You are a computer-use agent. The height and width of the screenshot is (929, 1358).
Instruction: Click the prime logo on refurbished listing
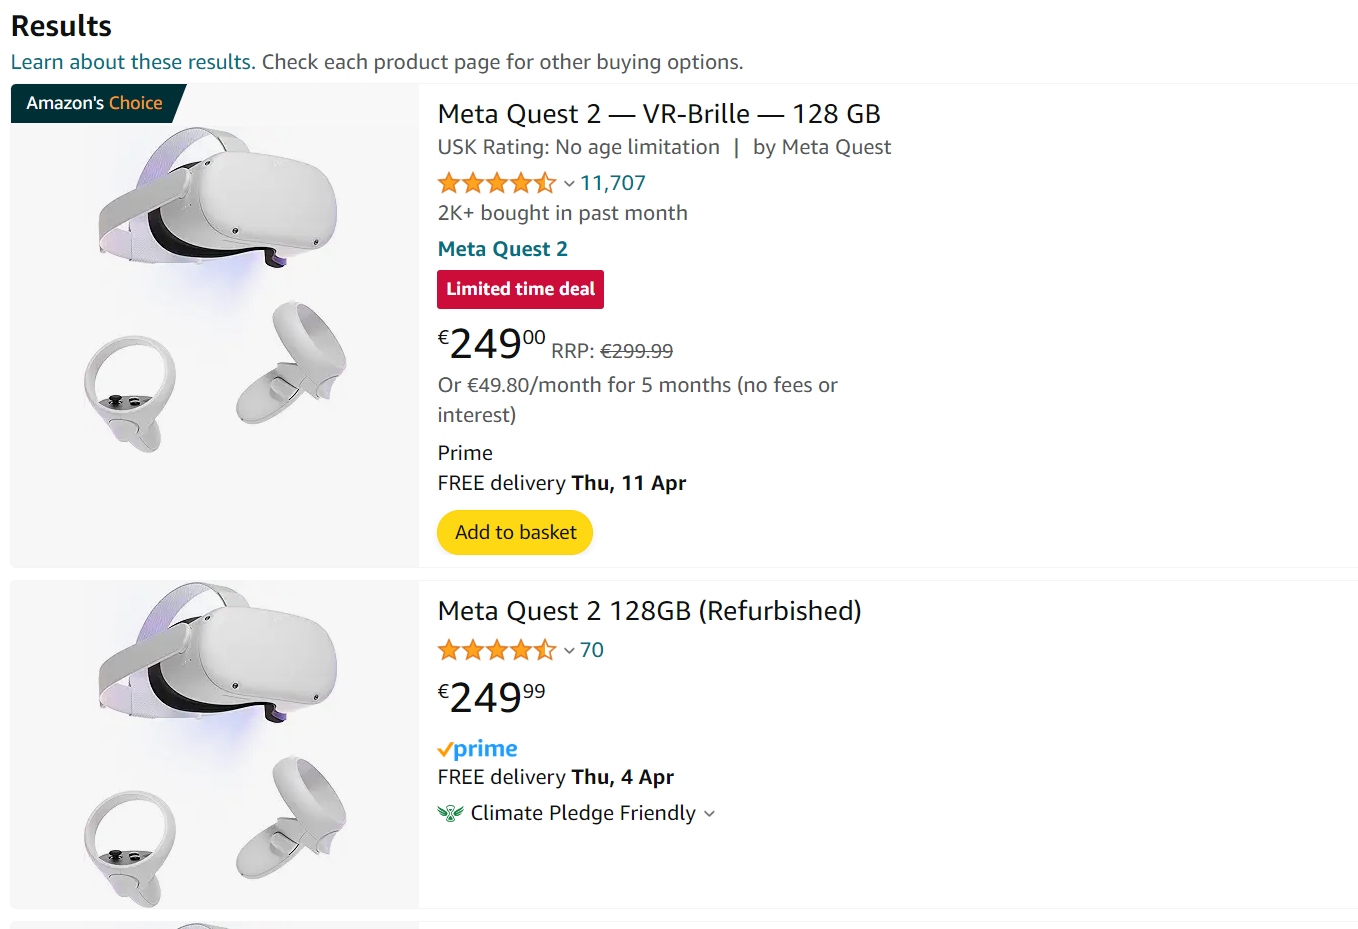[x=478, y=749]
